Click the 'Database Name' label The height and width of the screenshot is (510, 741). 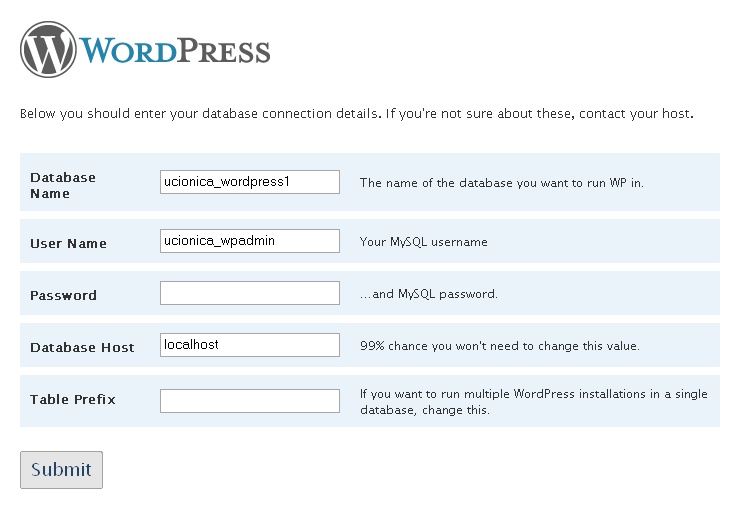63,185
